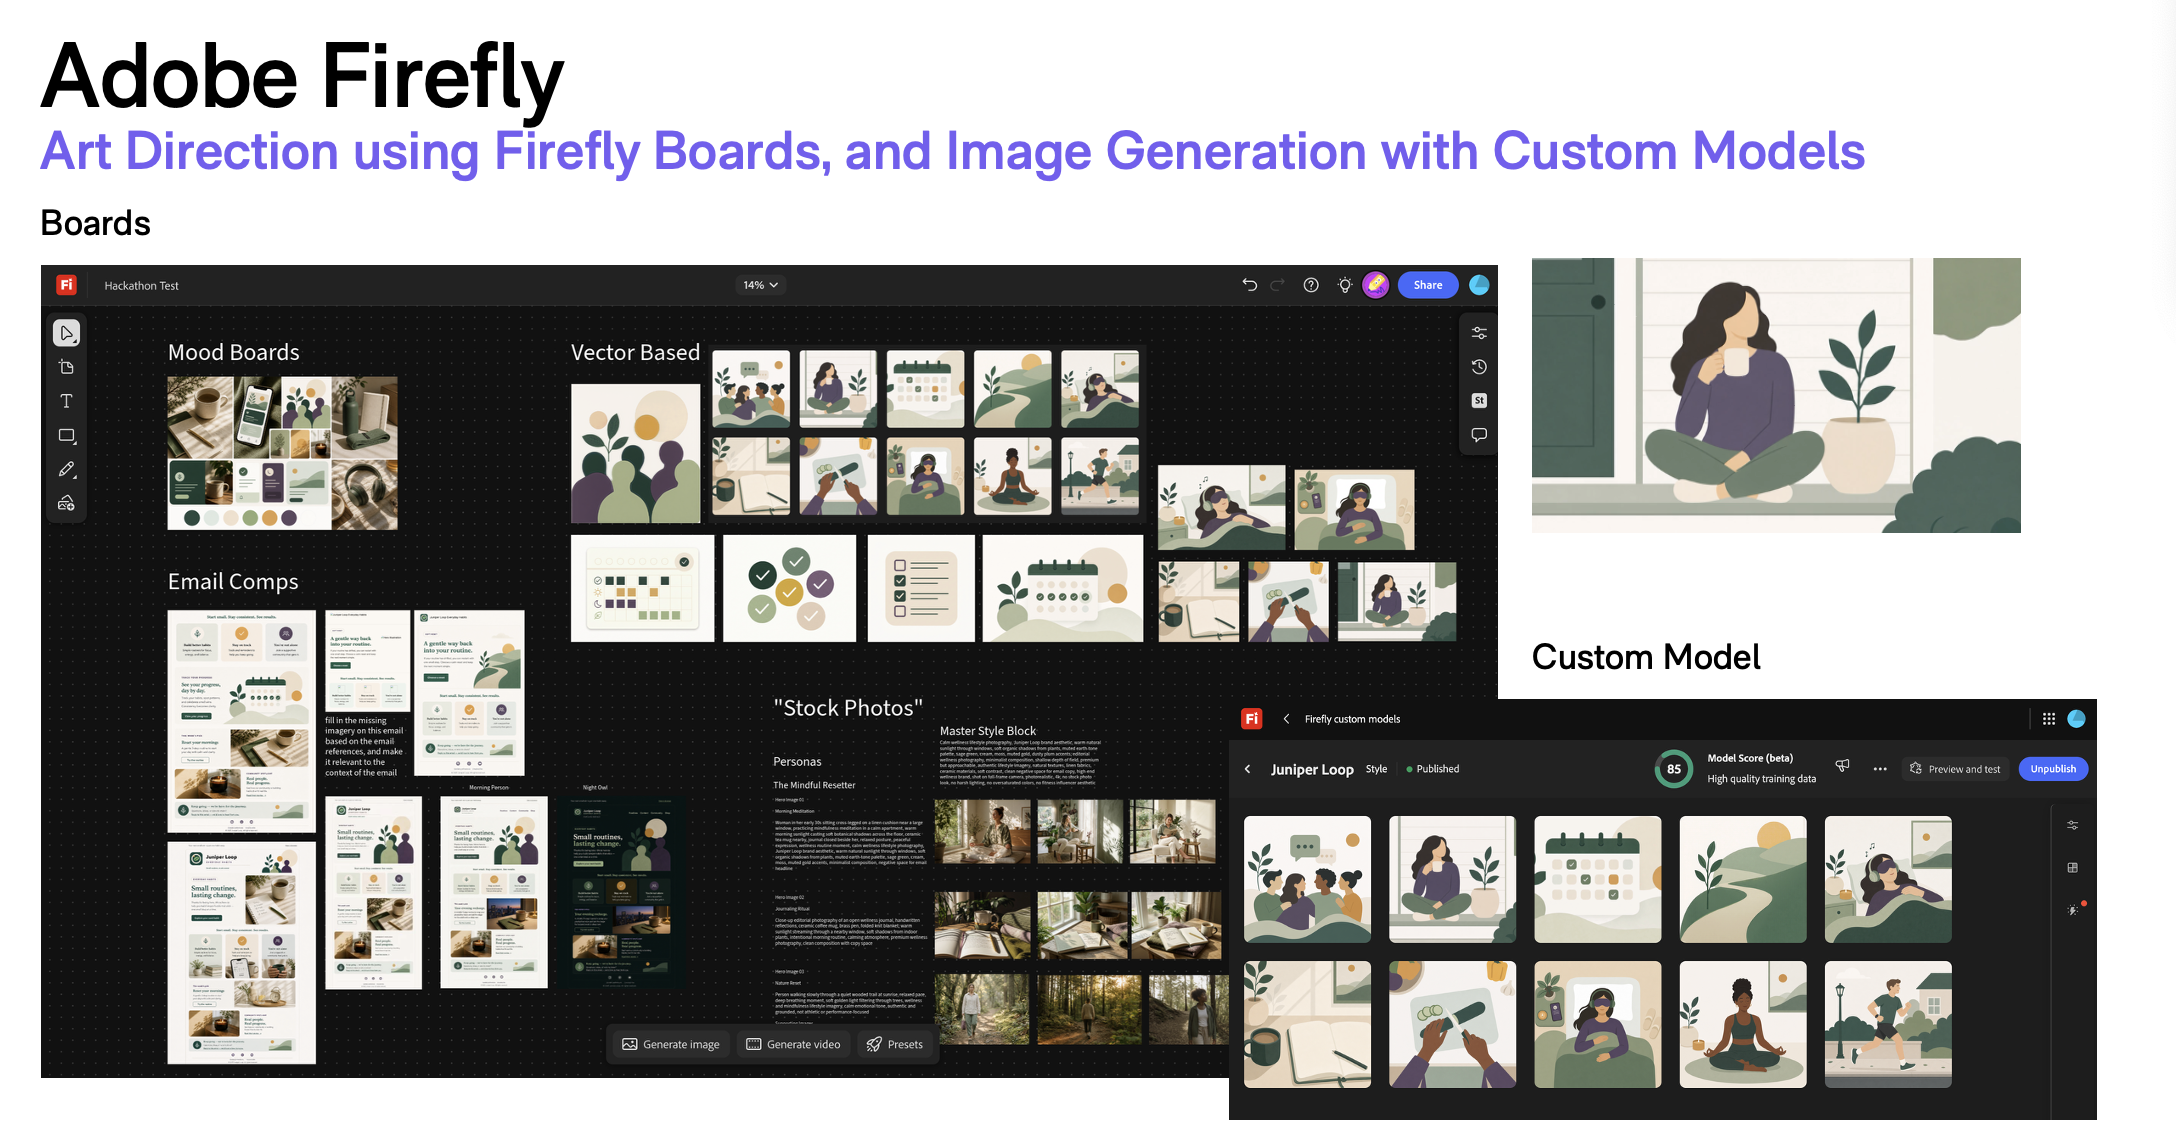
Task: Click the "Style" label next to Juniper Loop
Action: pyautogui.click(x=1376, y=769)
